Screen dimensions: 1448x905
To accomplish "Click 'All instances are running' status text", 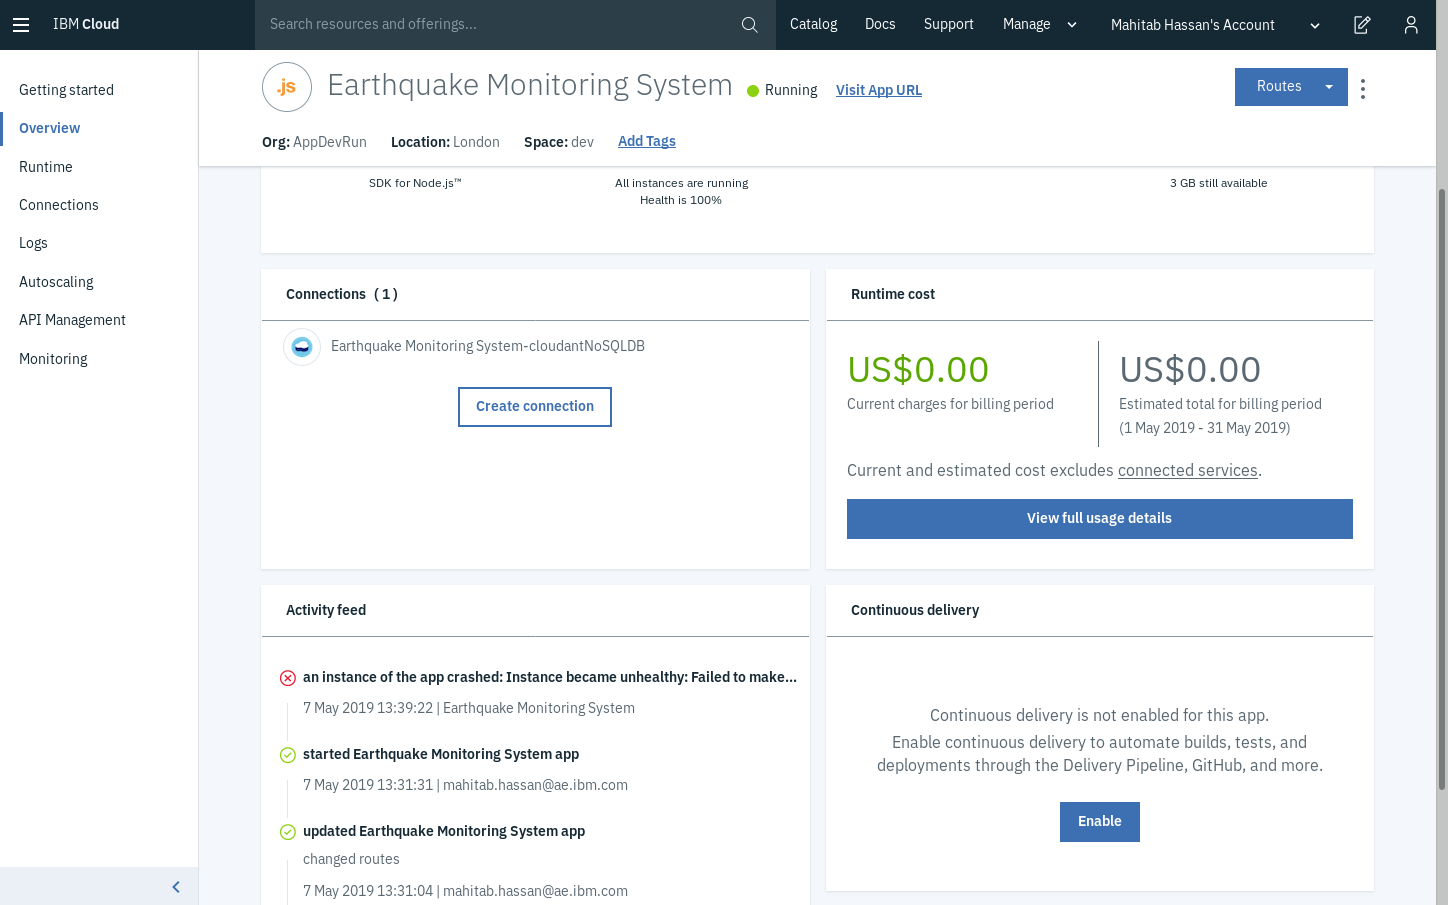I will (x=682, y=183).
